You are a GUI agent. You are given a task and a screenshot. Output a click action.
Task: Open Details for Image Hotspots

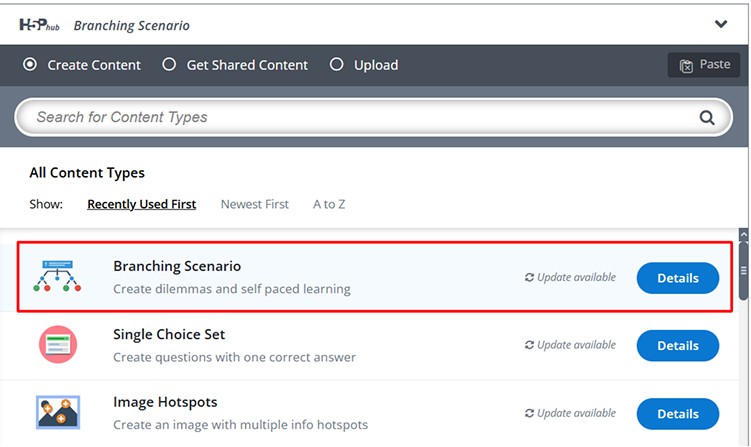click(678, 413)
